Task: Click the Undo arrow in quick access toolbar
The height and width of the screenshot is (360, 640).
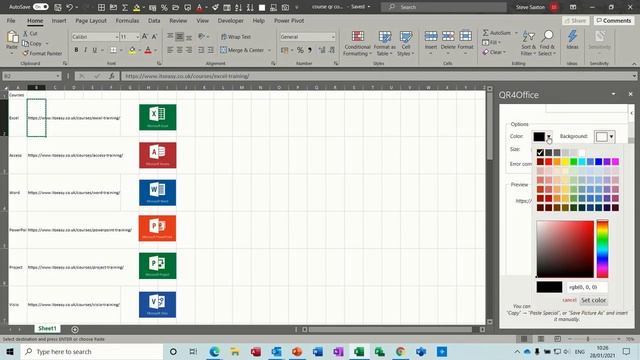Action: pyautogui.click(x=69, y=7)
